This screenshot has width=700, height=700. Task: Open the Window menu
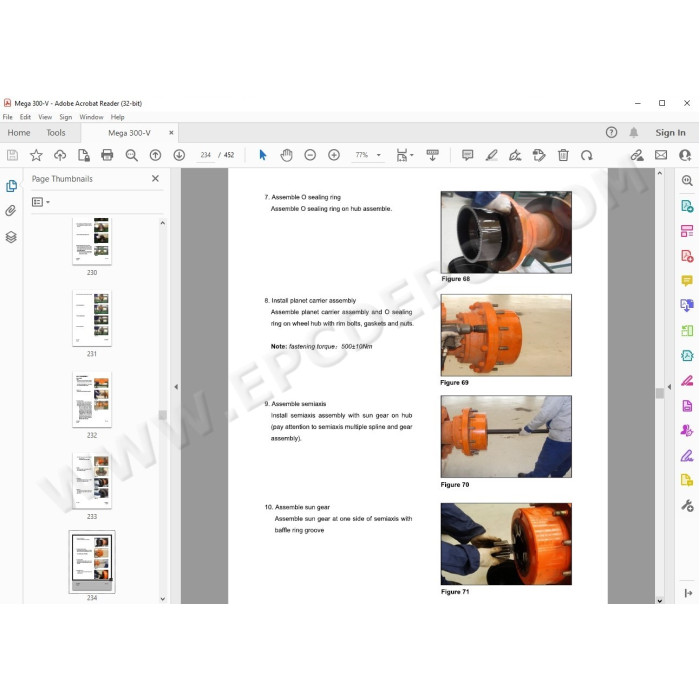(x=91, y=117)
